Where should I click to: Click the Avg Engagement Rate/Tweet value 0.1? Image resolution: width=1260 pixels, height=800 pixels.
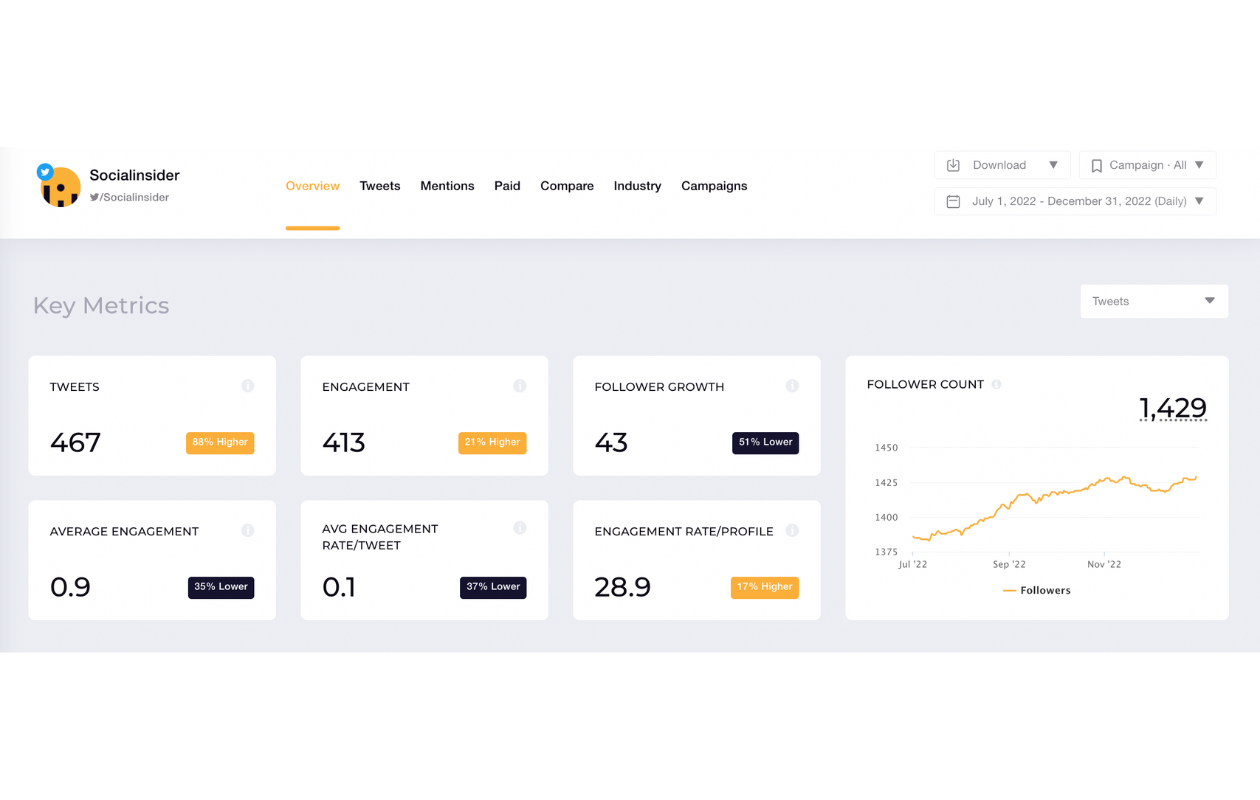click(339, 587)
